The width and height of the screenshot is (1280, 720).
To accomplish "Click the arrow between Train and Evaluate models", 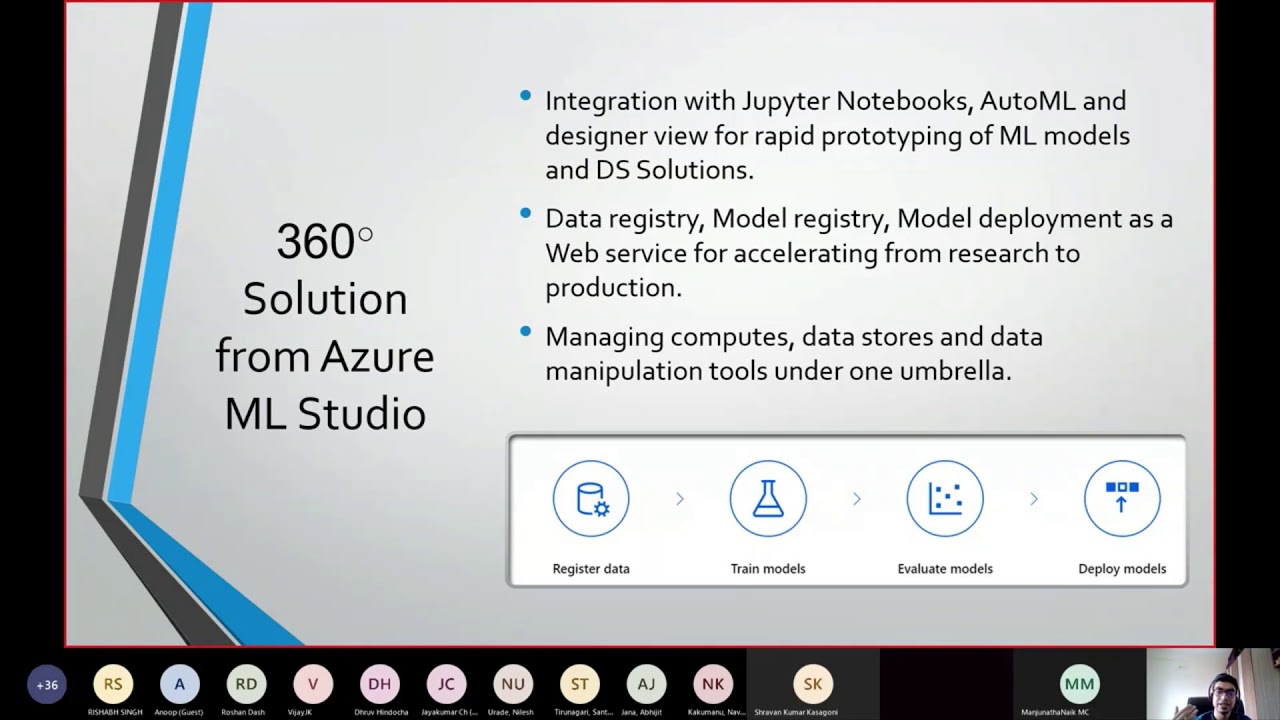I will coord(857,498).
